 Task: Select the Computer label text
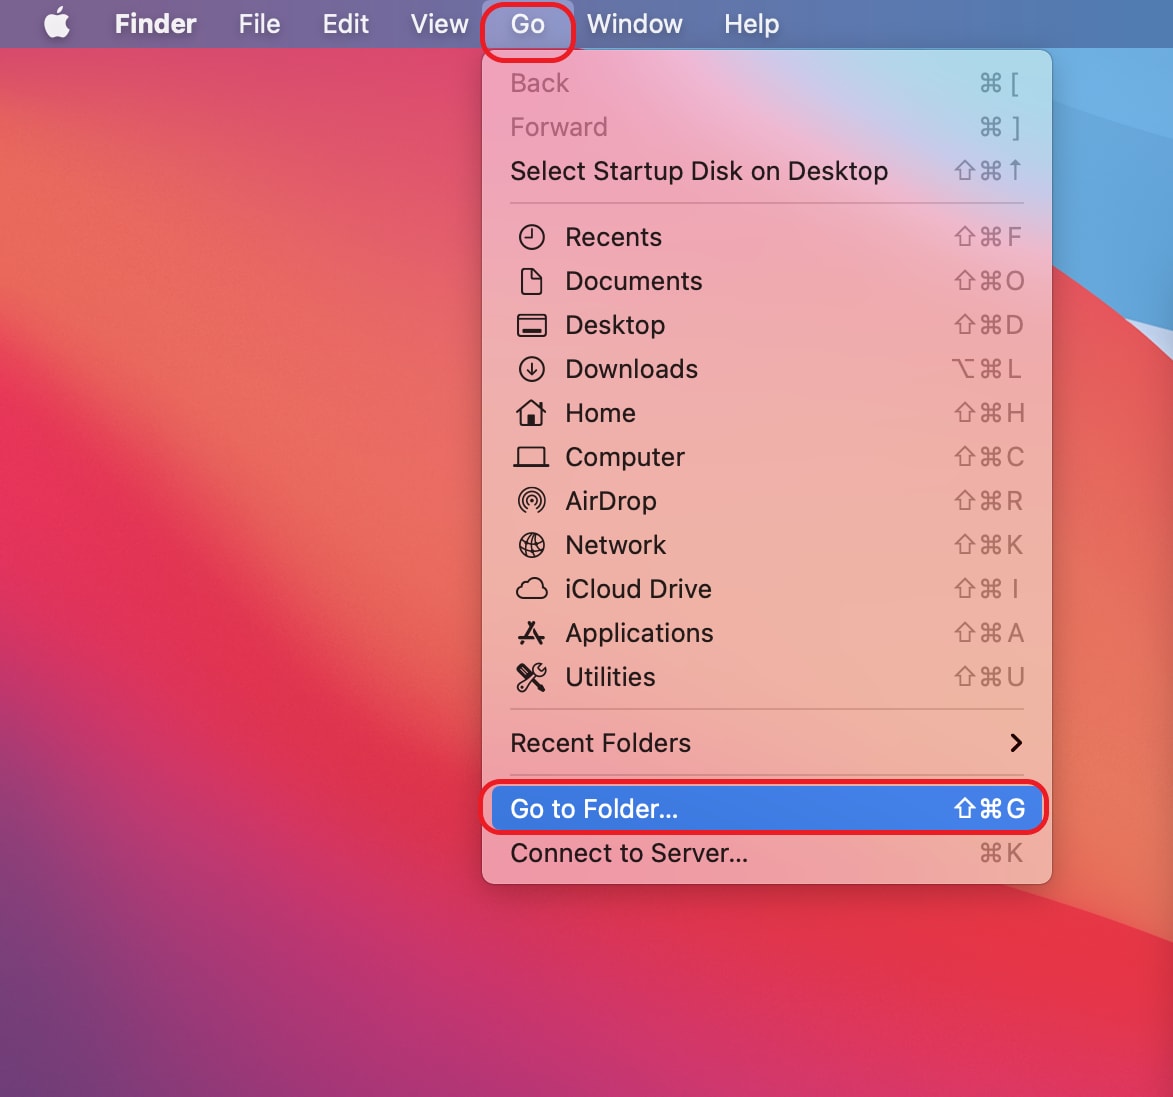[625, 457]
